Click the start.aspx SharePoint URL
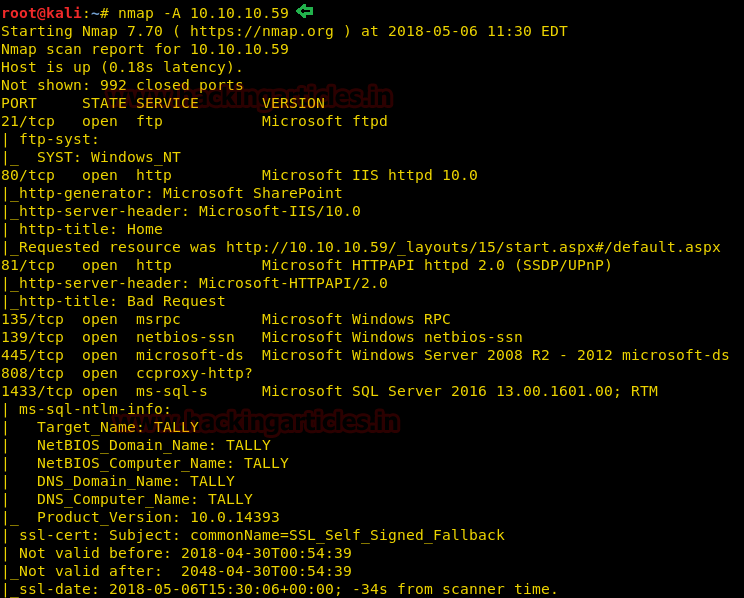 473,247
